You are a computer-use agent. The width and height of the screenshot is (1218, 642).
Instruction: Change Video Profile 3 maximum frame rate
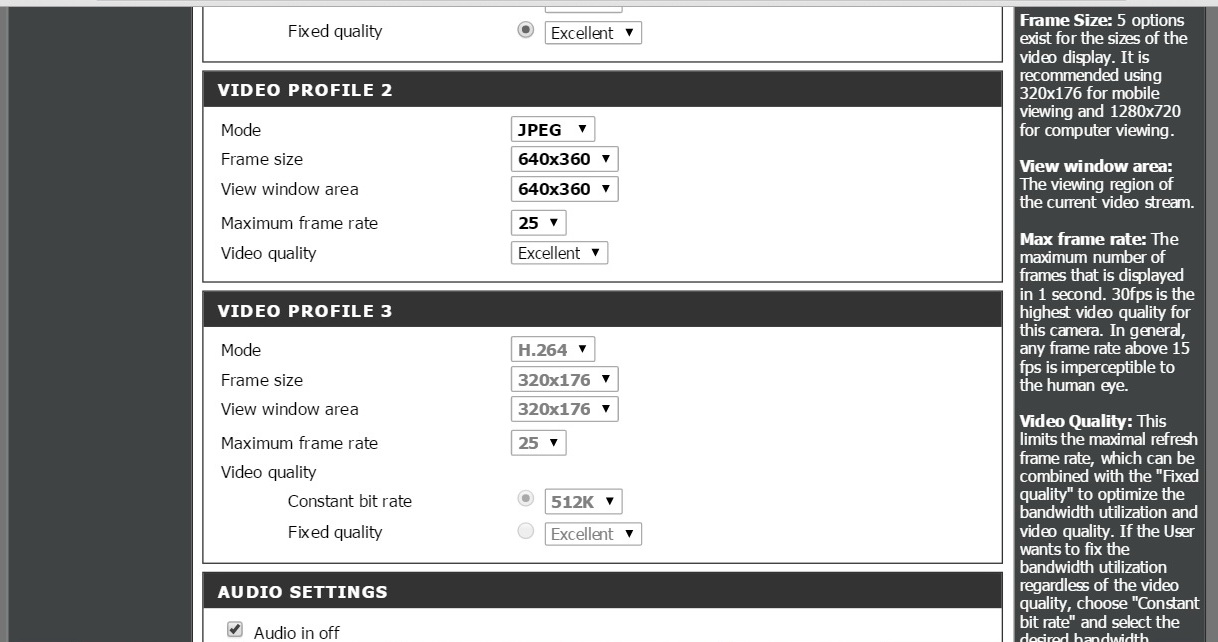(x=538, y=443)
